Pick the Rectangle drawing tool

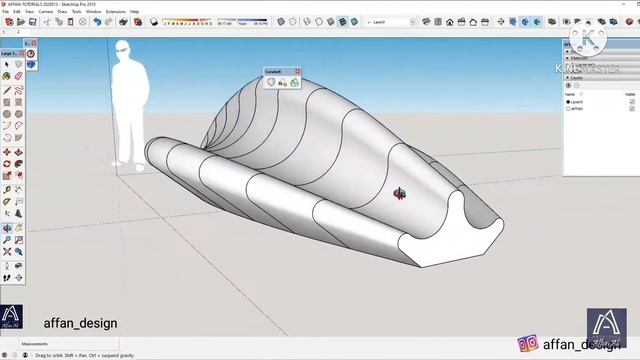pyautogui.click(x=7, y=102)
